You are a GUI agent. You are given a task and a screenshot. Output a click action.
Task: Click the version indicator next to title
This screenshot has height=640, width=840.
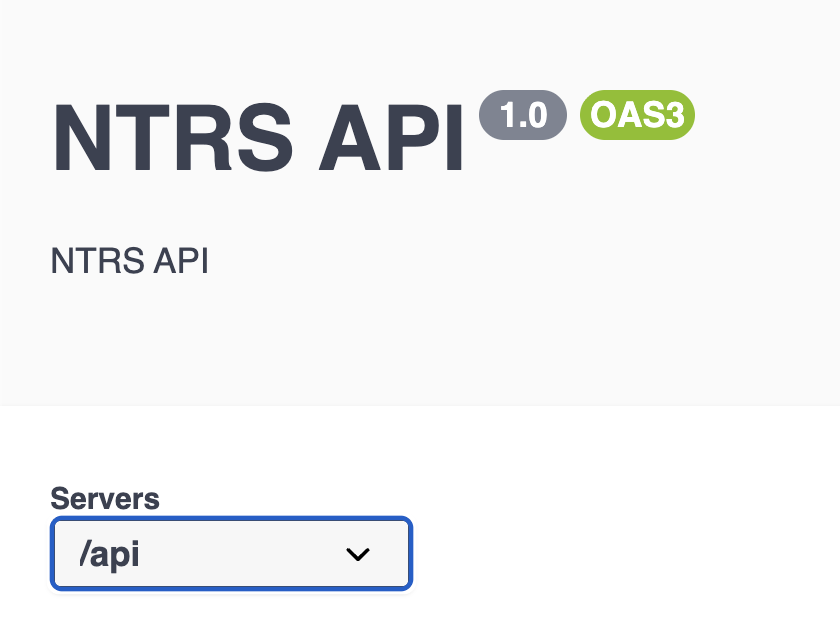(523, 115)
